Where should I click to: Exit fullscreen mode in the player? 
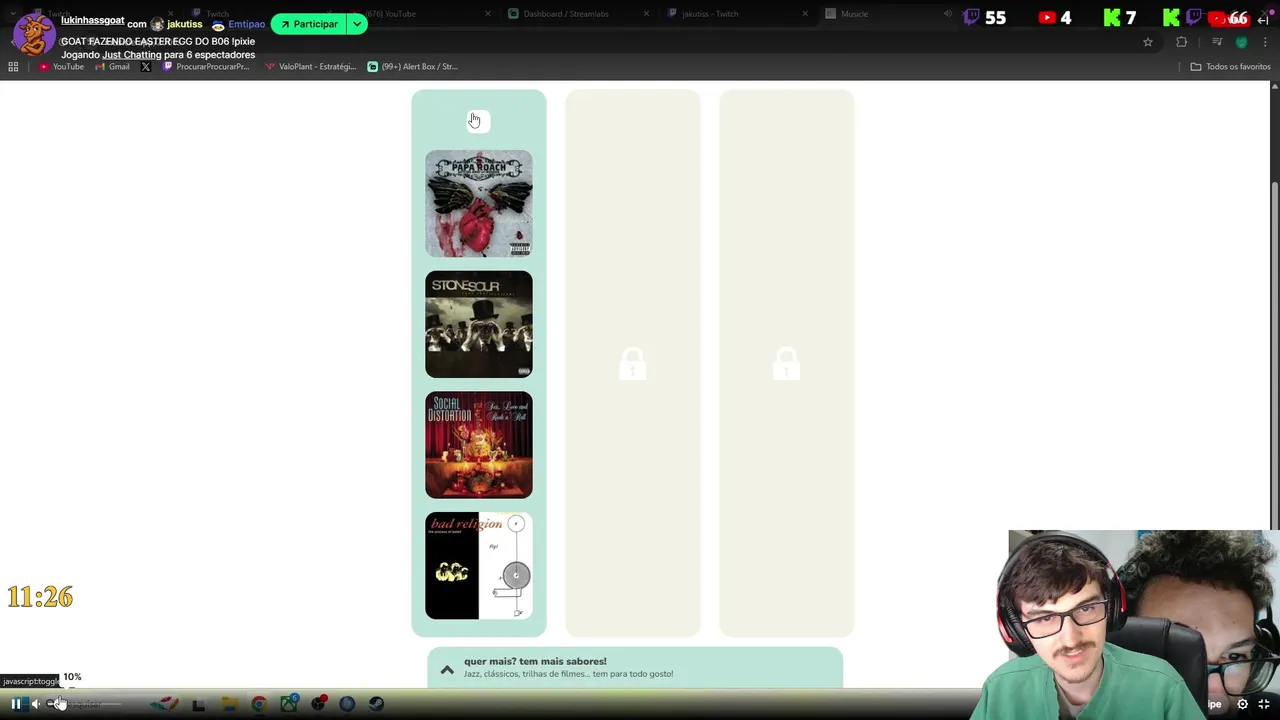coord(1264,704)
